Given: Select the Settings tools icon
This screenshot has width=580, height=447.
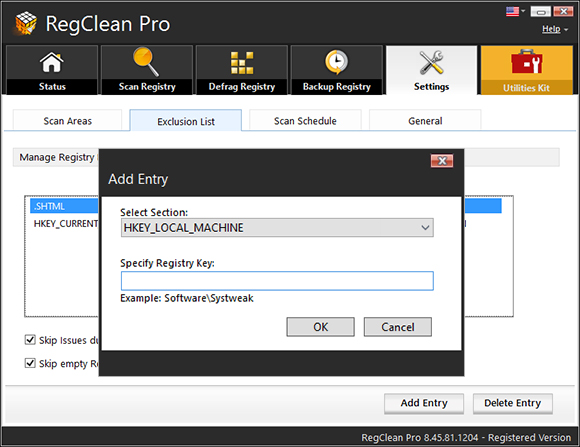Looking at the screenshot, I should click(x=431, y=62).
